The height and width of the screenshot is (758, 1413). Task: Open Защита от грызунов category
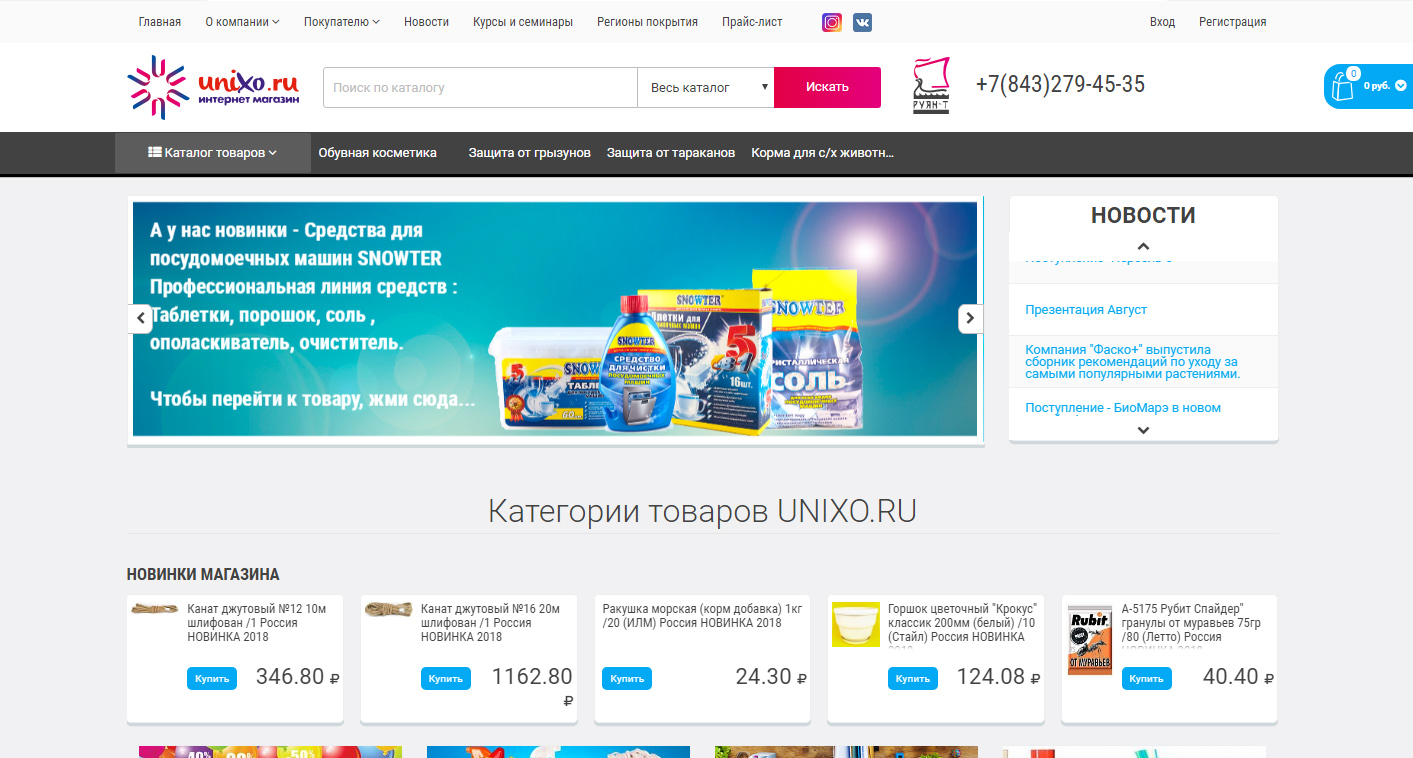[x=530, y=153]
